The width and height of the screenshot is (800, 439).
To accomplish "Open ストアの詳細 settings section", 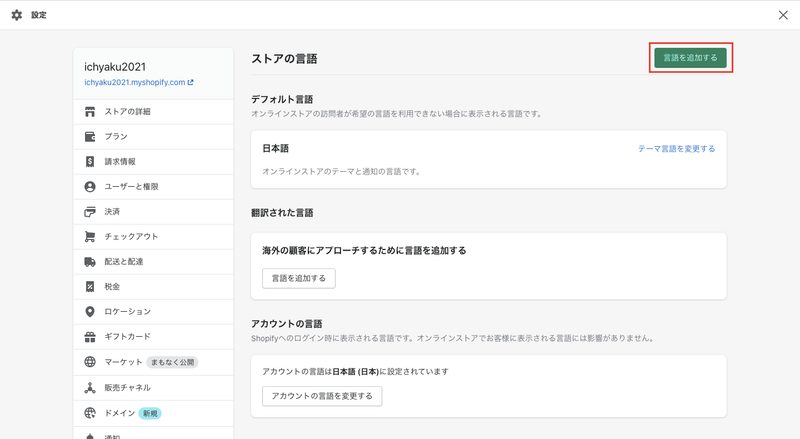I will click(154, 111).
